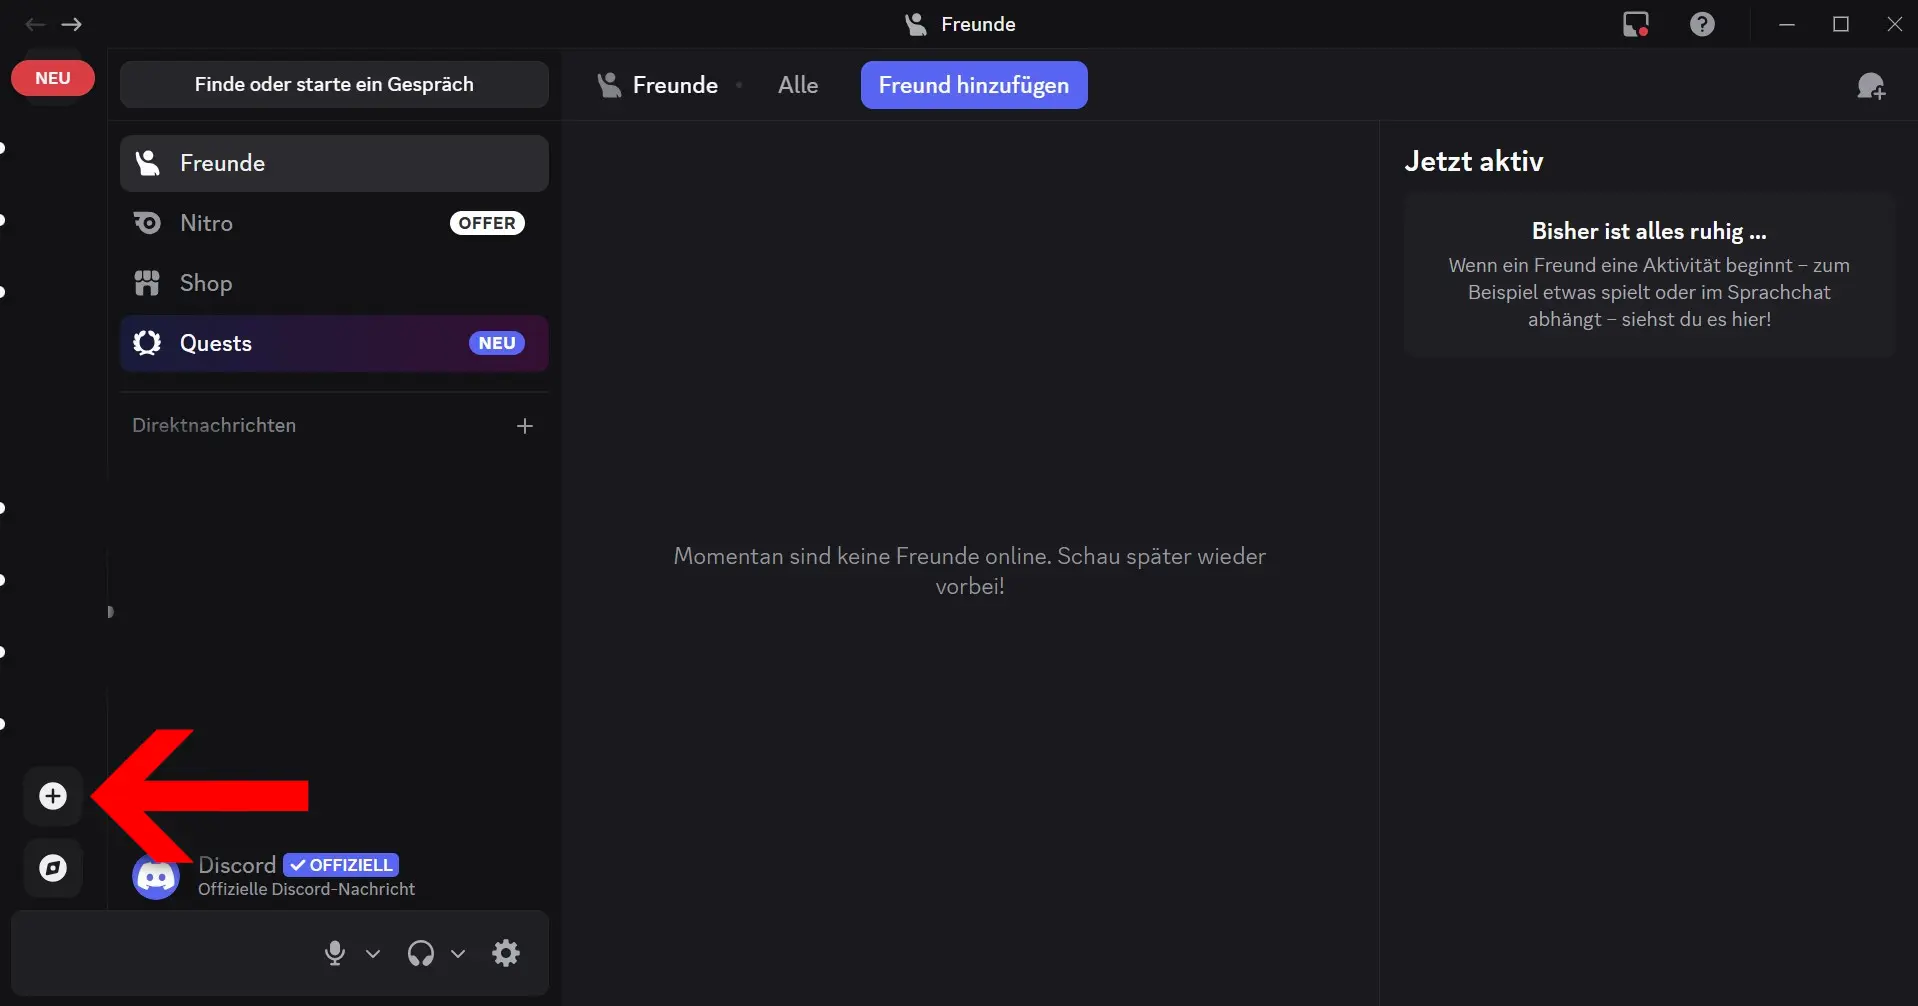Viewport: 1918px width, 1006px height.
Task: Deafen with the headphones icon
Action: [422, 952]
